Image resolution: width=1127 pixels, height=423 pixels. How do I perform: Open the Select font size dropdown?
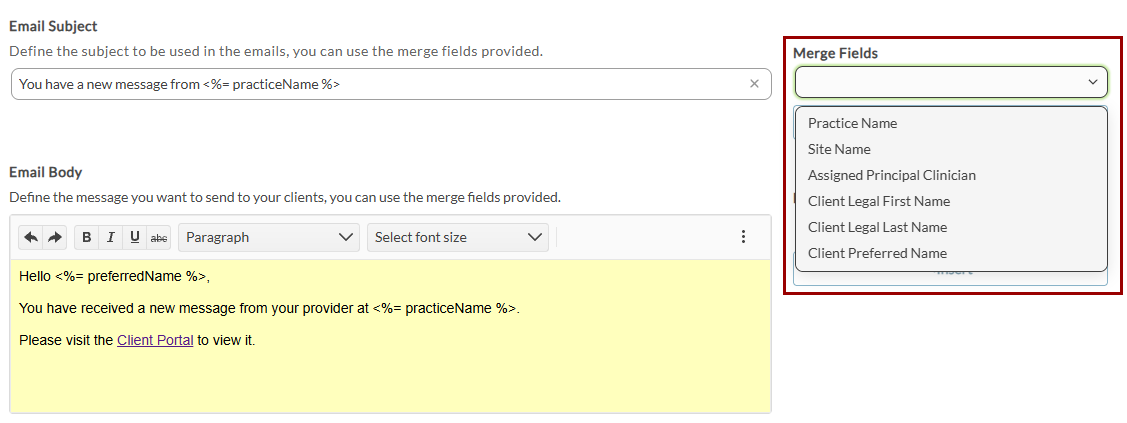[458, 237]
